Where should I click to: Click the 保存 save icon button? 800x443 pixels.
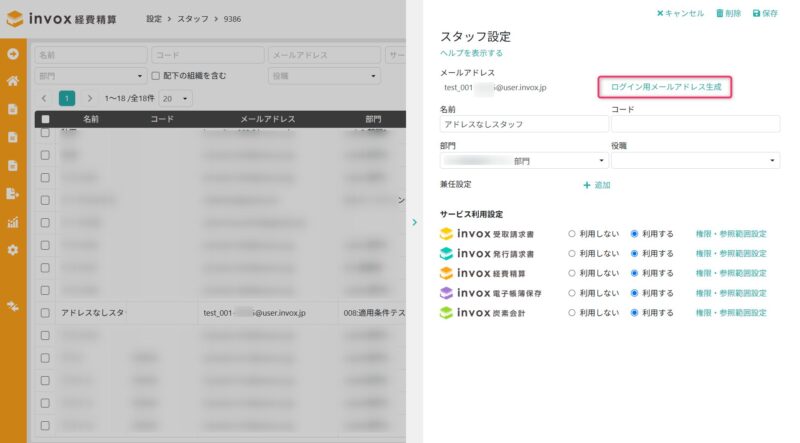(765, 13)
